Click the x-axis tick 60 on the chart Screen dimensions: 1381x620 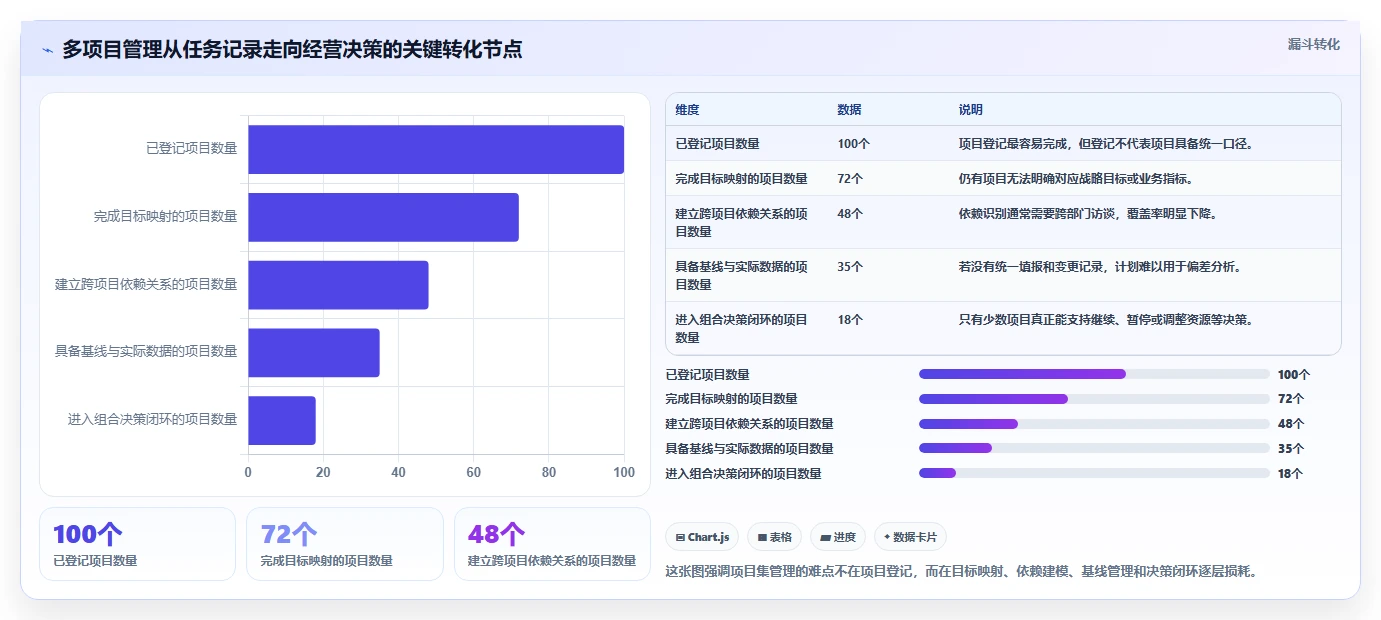474,472
